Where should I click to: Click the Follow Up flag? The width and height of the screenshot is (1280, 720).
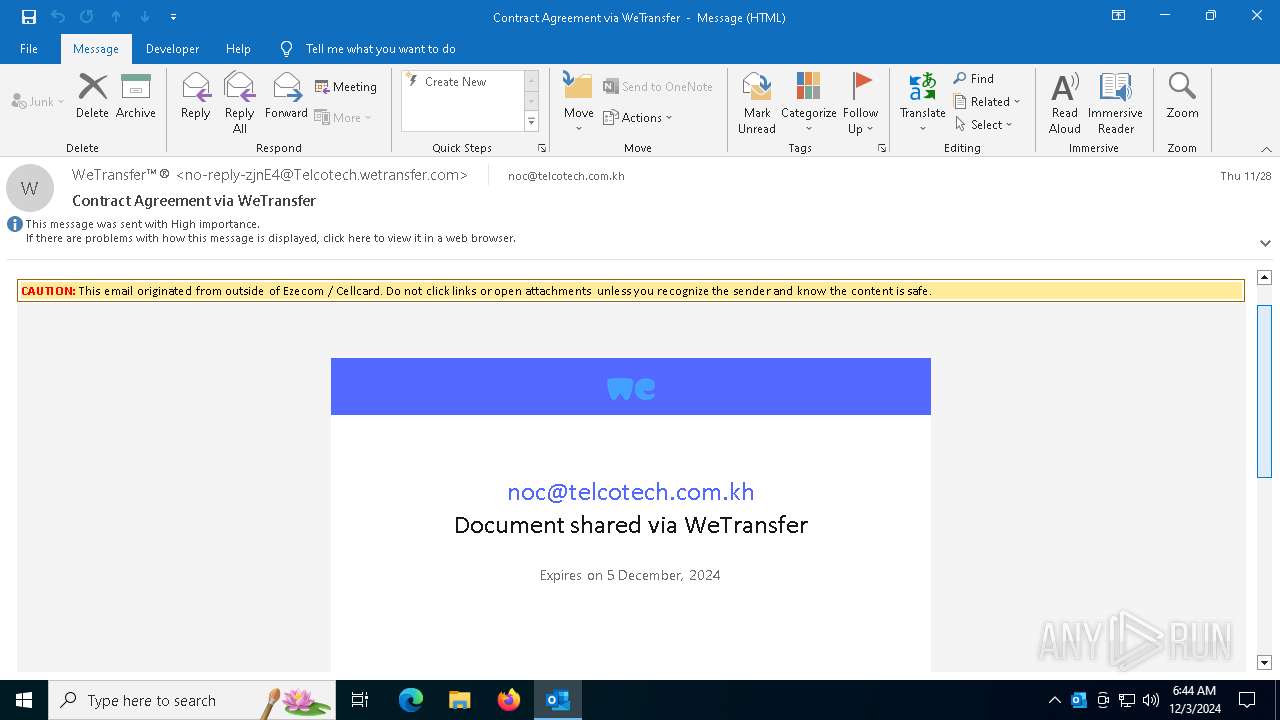tap(860, 103)
